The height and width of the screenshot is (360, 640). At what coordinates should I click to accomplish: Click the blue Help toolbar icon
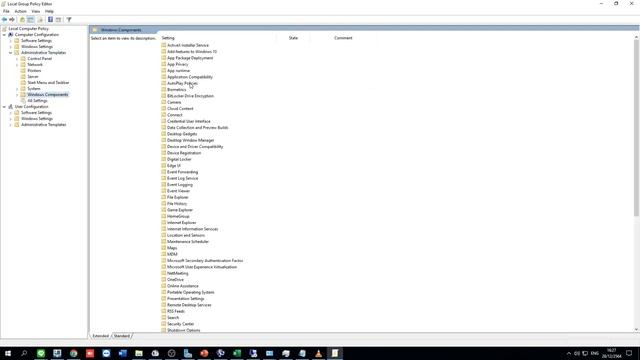[50, 20]
